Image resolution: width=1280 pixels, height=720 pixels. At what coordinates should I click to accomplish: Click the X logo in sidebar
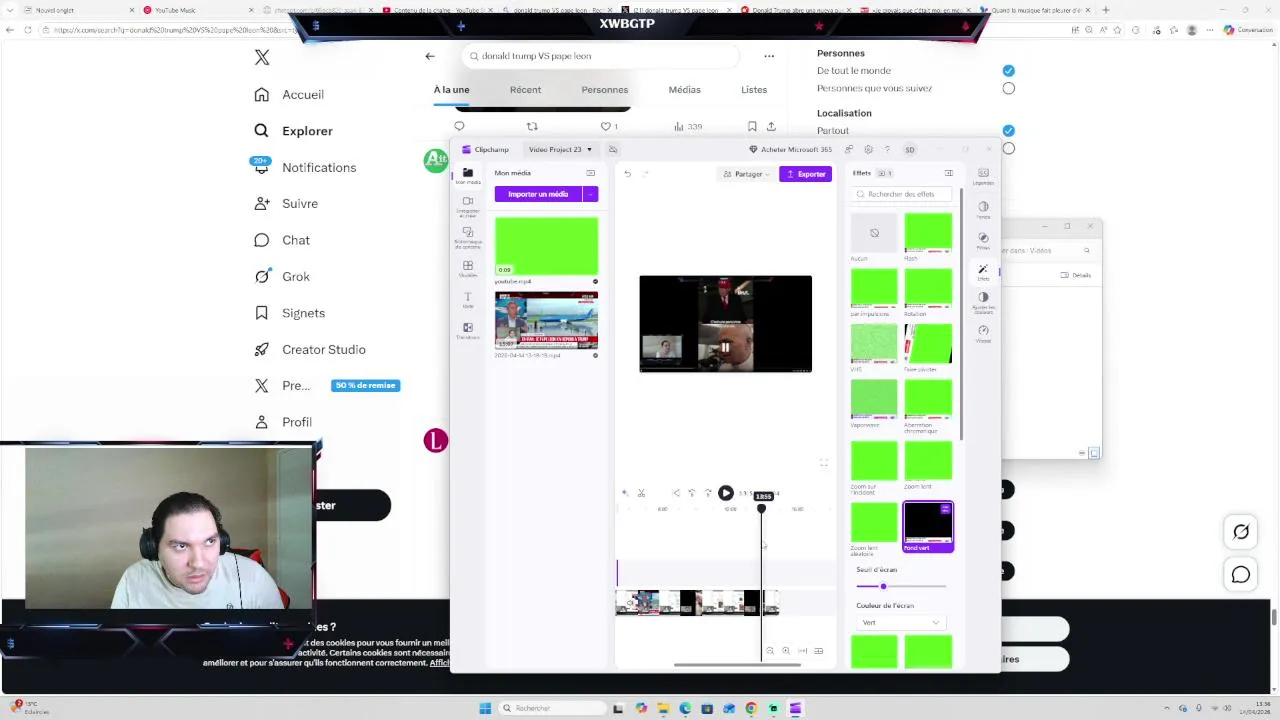[262, 58]
